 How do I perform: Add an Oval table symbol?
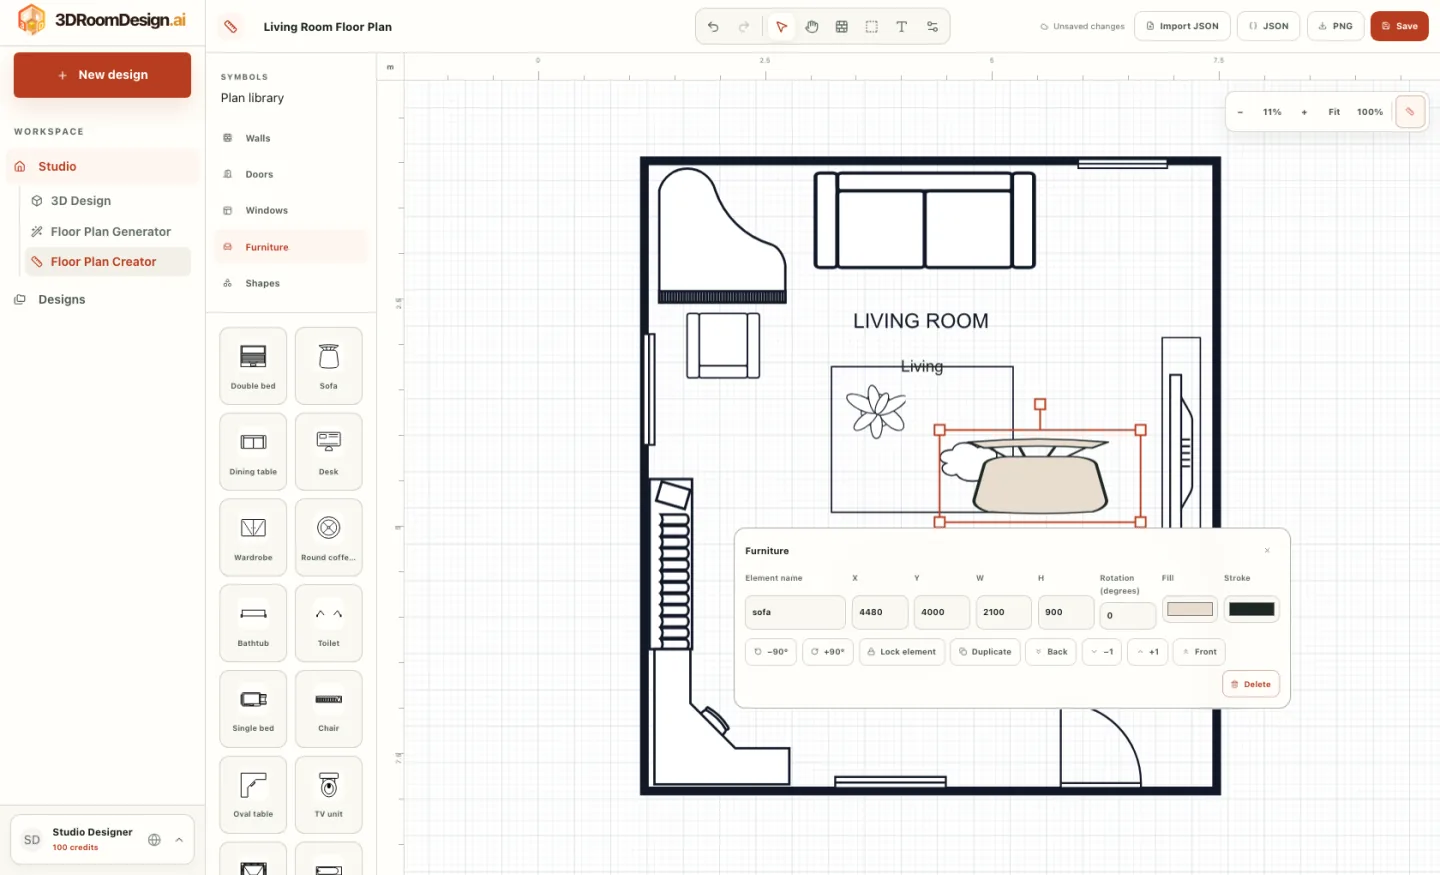click(253, 795)
